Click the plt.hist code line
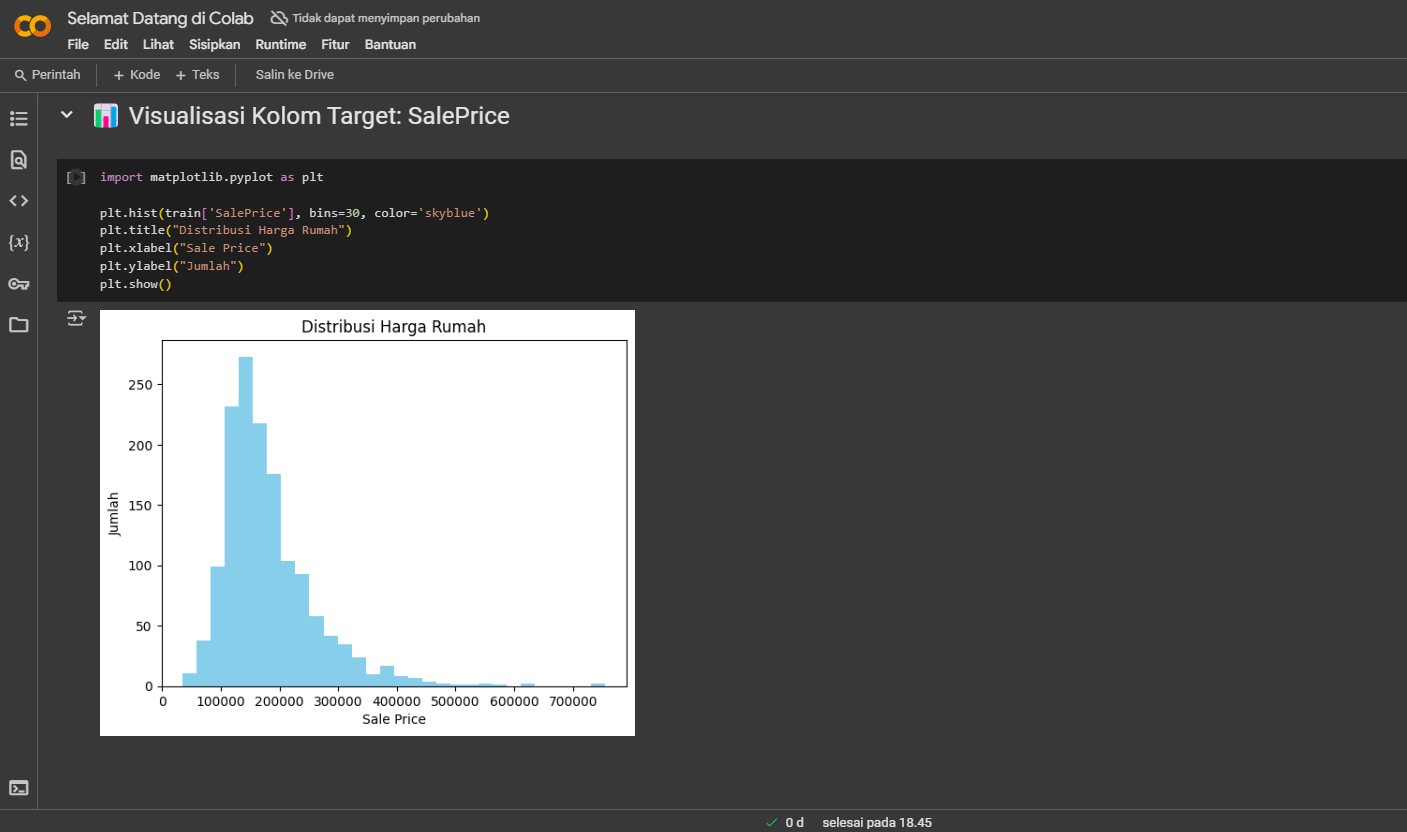Screen dimensions: 1407x832 pyautogui.click(x=294, y=213)
